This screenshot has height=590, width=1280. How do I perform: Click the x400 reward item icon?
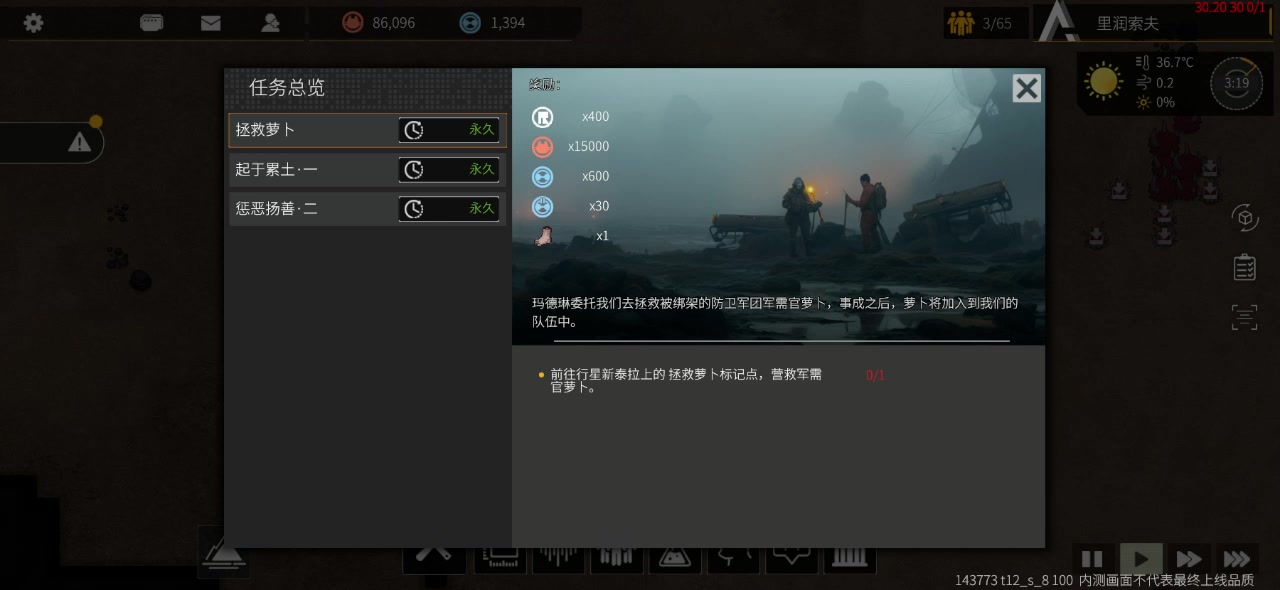(x=542, y=117)
